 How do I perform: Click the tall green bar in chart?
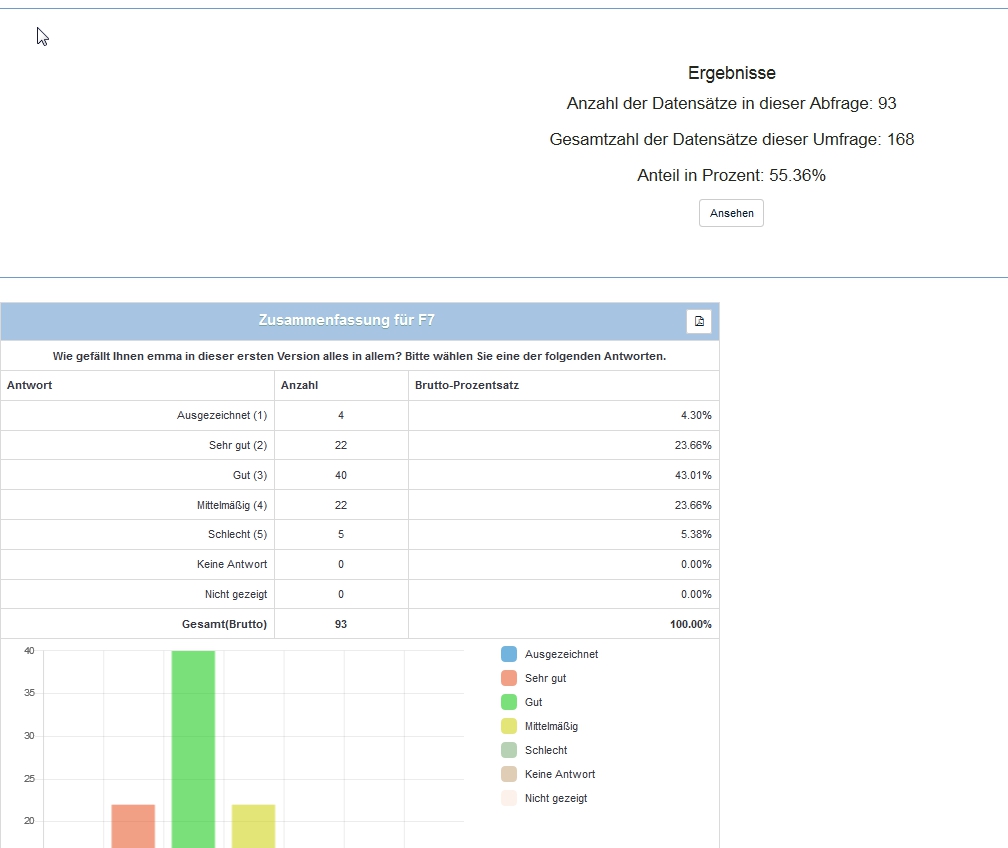click(x=193, y=748)
